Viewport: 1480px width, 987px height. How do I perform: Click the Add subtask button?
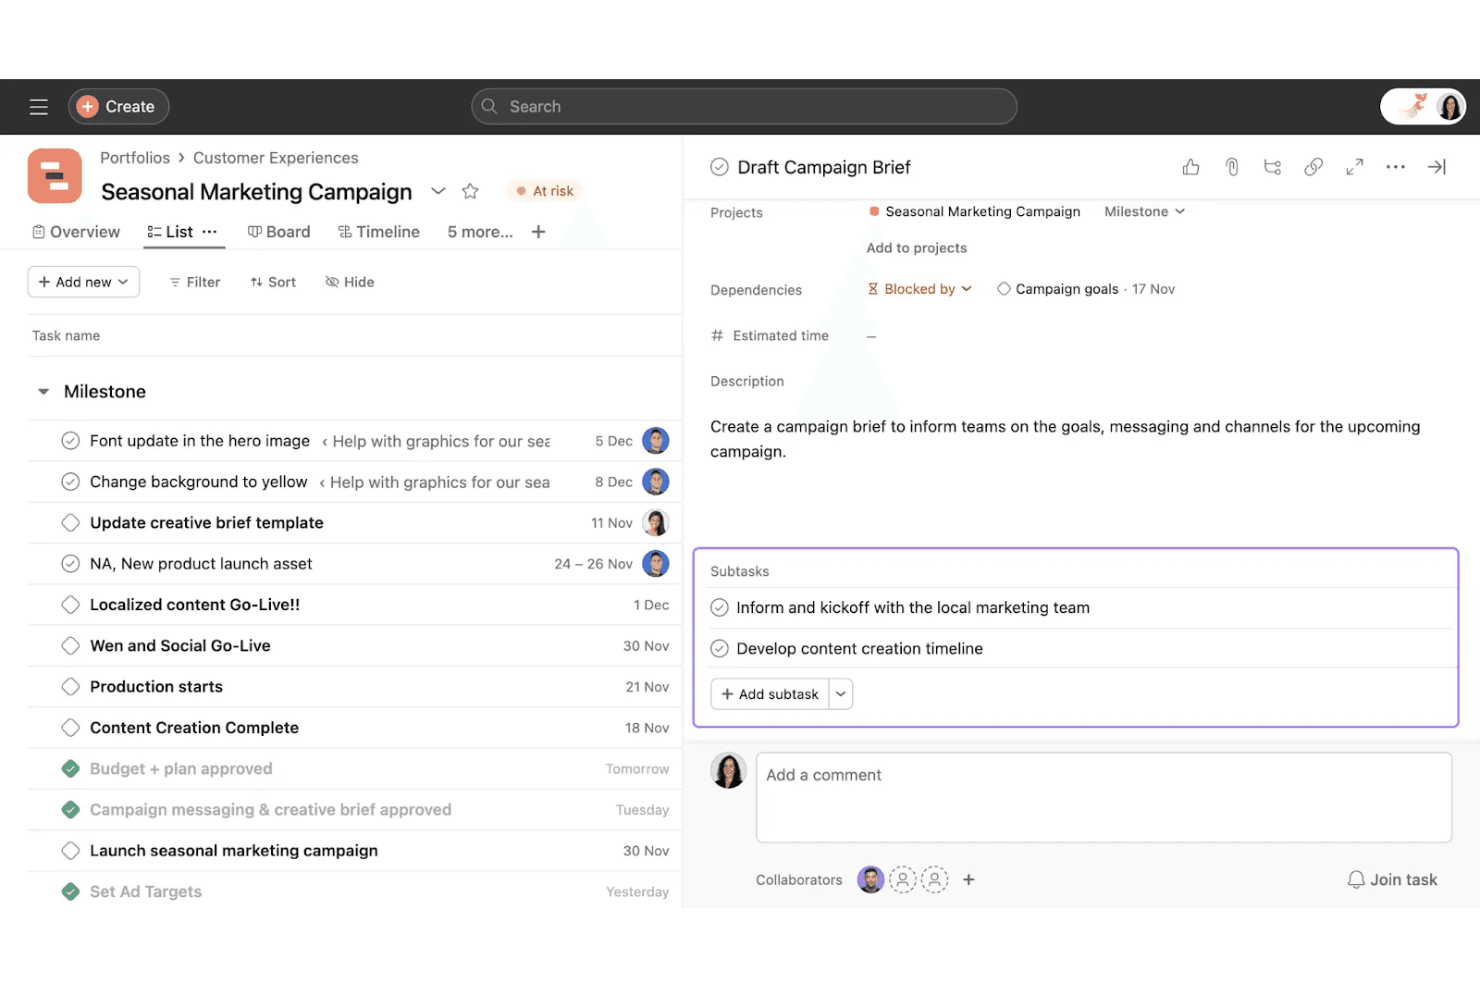(x=769, y=694)
